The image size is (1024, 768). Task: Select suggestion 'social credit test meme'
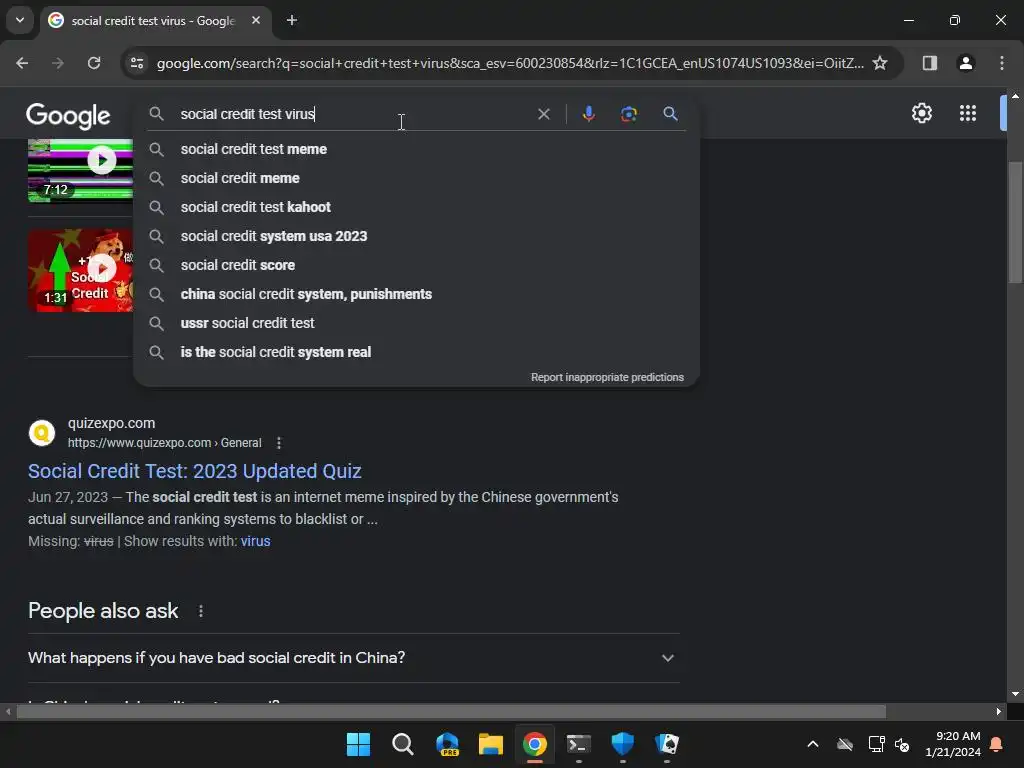coord(417,149)
